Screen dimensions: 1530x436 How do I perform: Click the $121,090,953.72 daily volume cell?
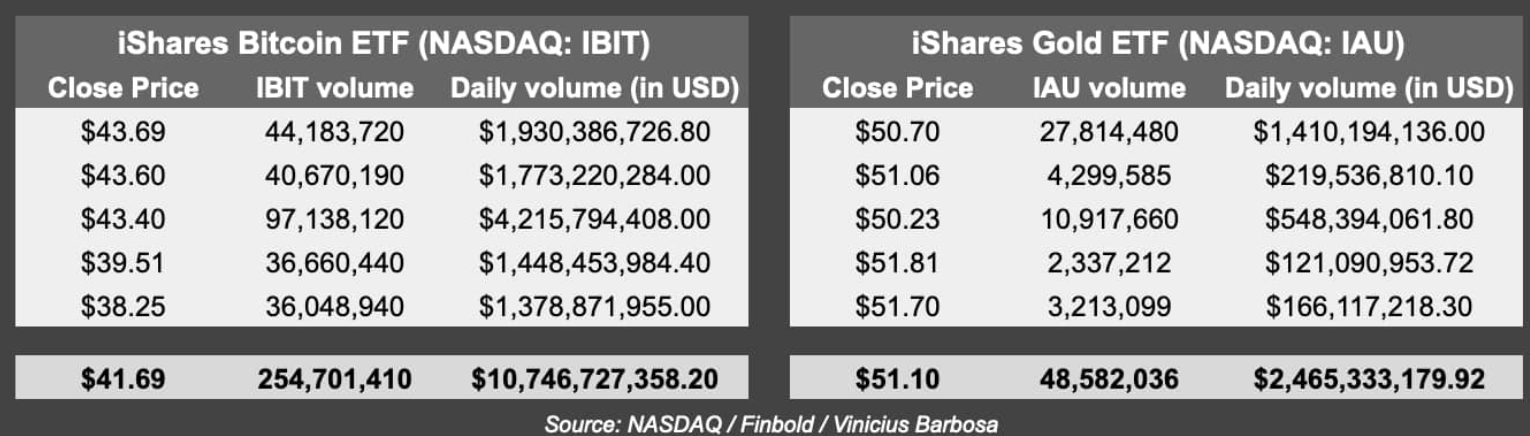[x=1369, y=262]
